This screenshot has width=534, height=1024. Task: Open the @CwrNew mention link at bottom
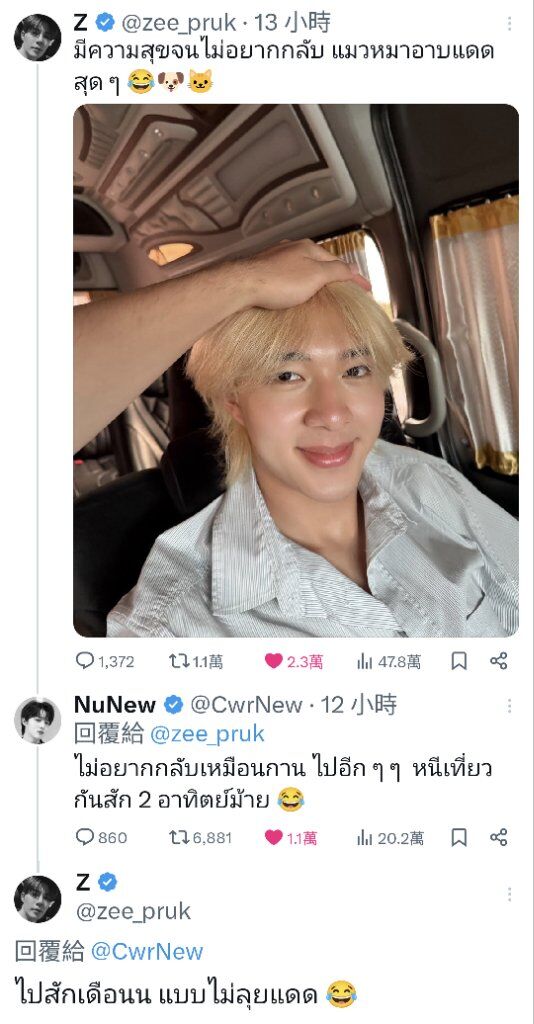point(147,952)
